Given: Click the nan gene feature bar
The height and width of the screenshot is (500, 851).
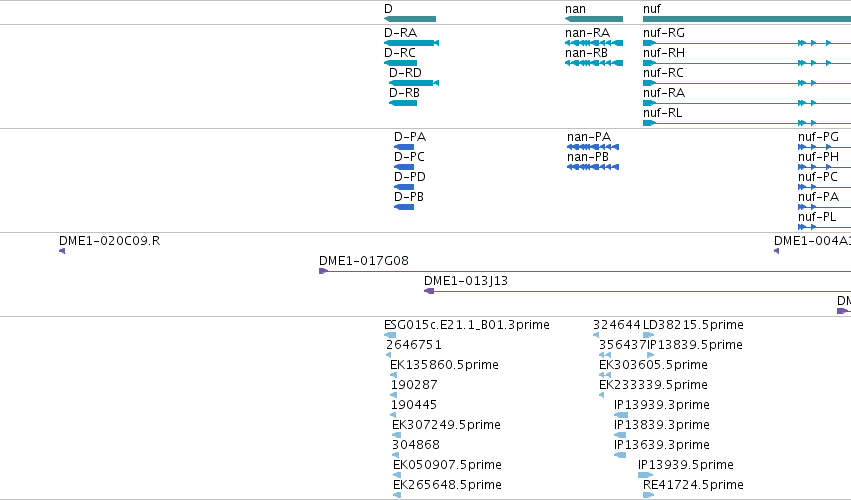Looking at the screenshot, I should 594,19.
